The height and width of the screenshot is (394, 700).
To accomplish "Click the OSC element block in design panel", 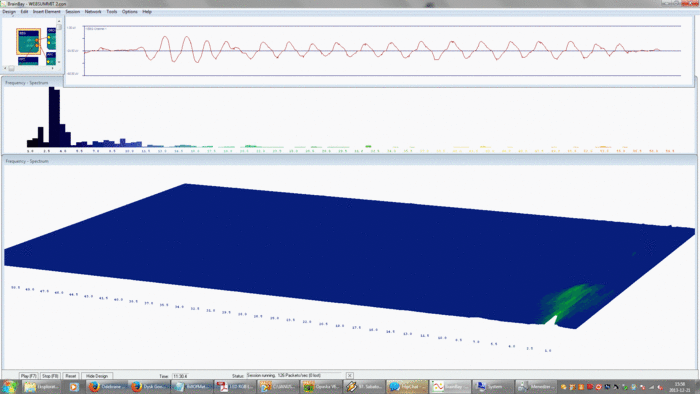I will pyautogui.click(x=51, y=39).
